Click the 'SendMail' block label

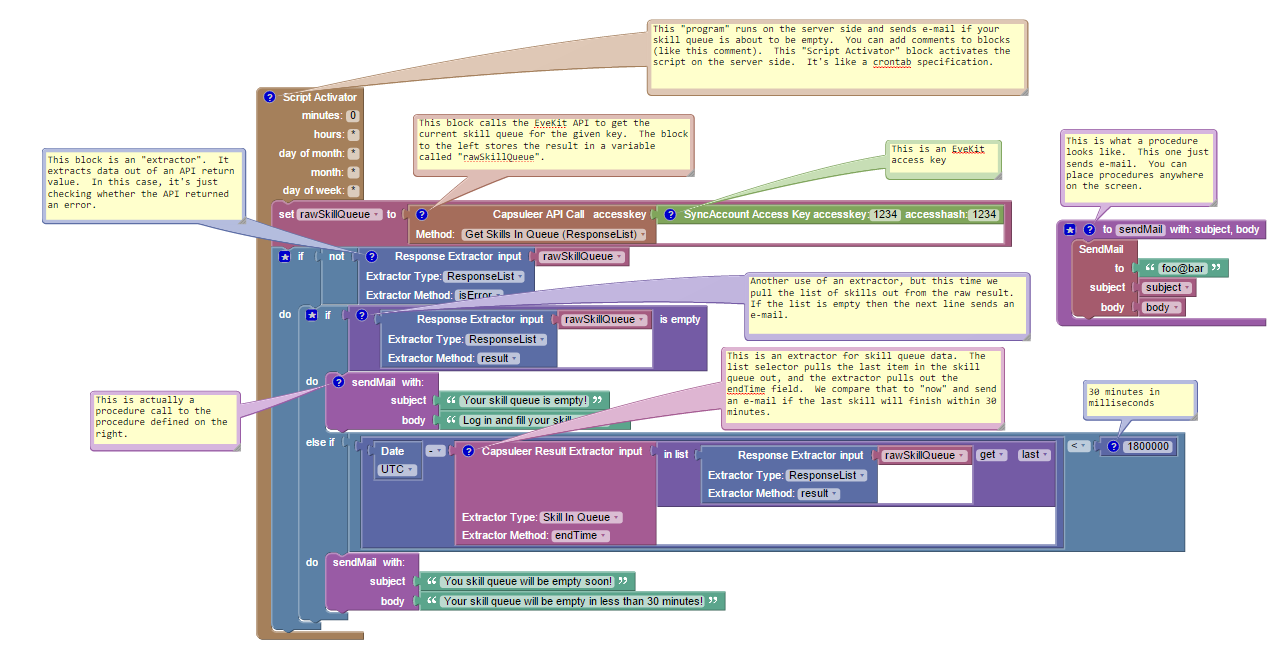[1101, 249]
